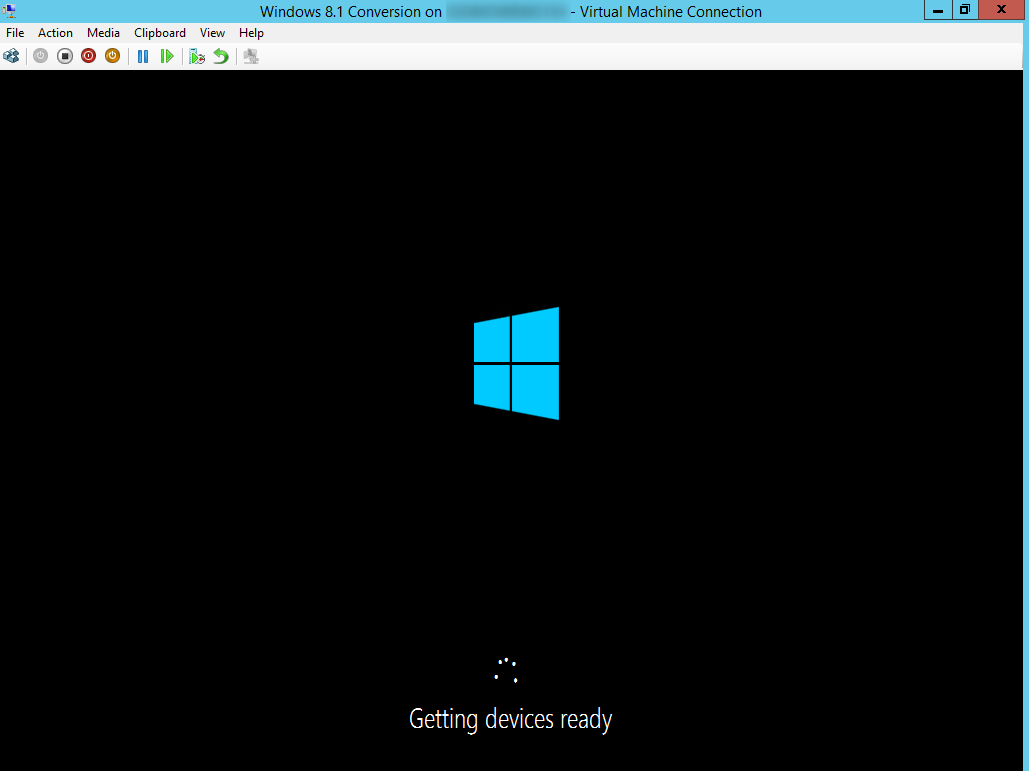Open the Action menu
This screenshot has height=771, width=1029.
pyautogui.click(x=55, y=33)
